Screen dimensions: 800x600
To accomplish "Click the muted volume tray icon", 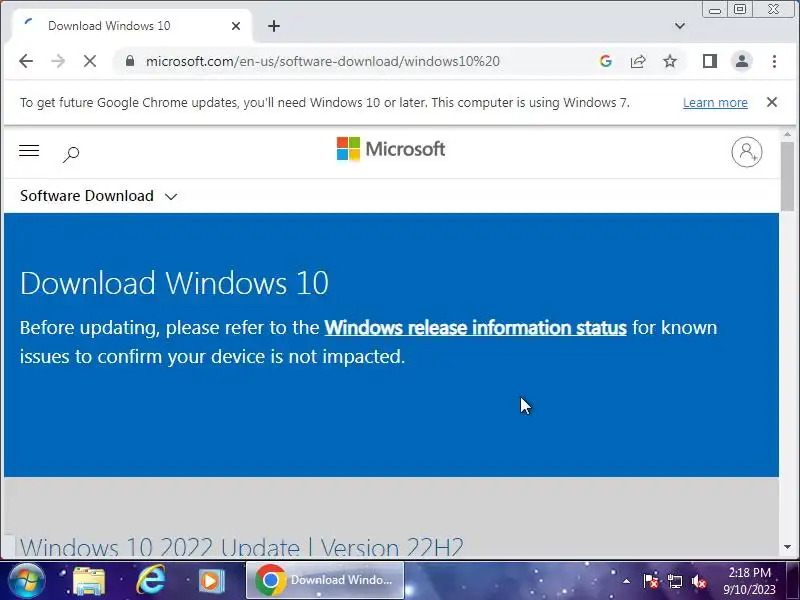I will click(x=698, y=581).
